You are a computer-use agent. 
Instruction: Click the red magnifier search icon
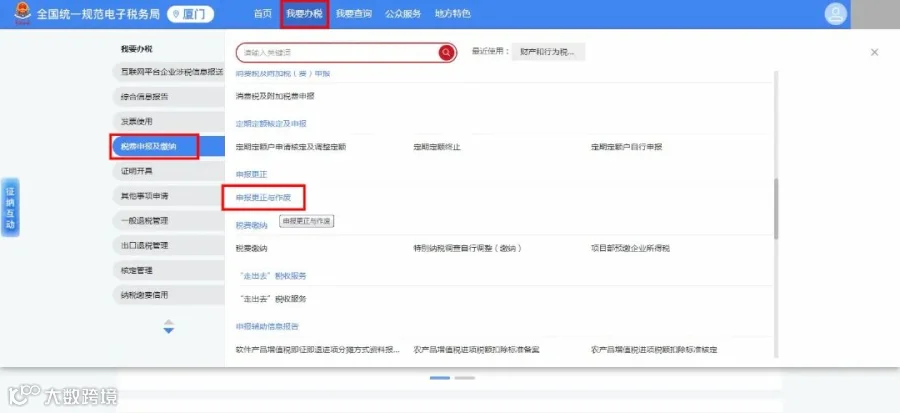446,53
